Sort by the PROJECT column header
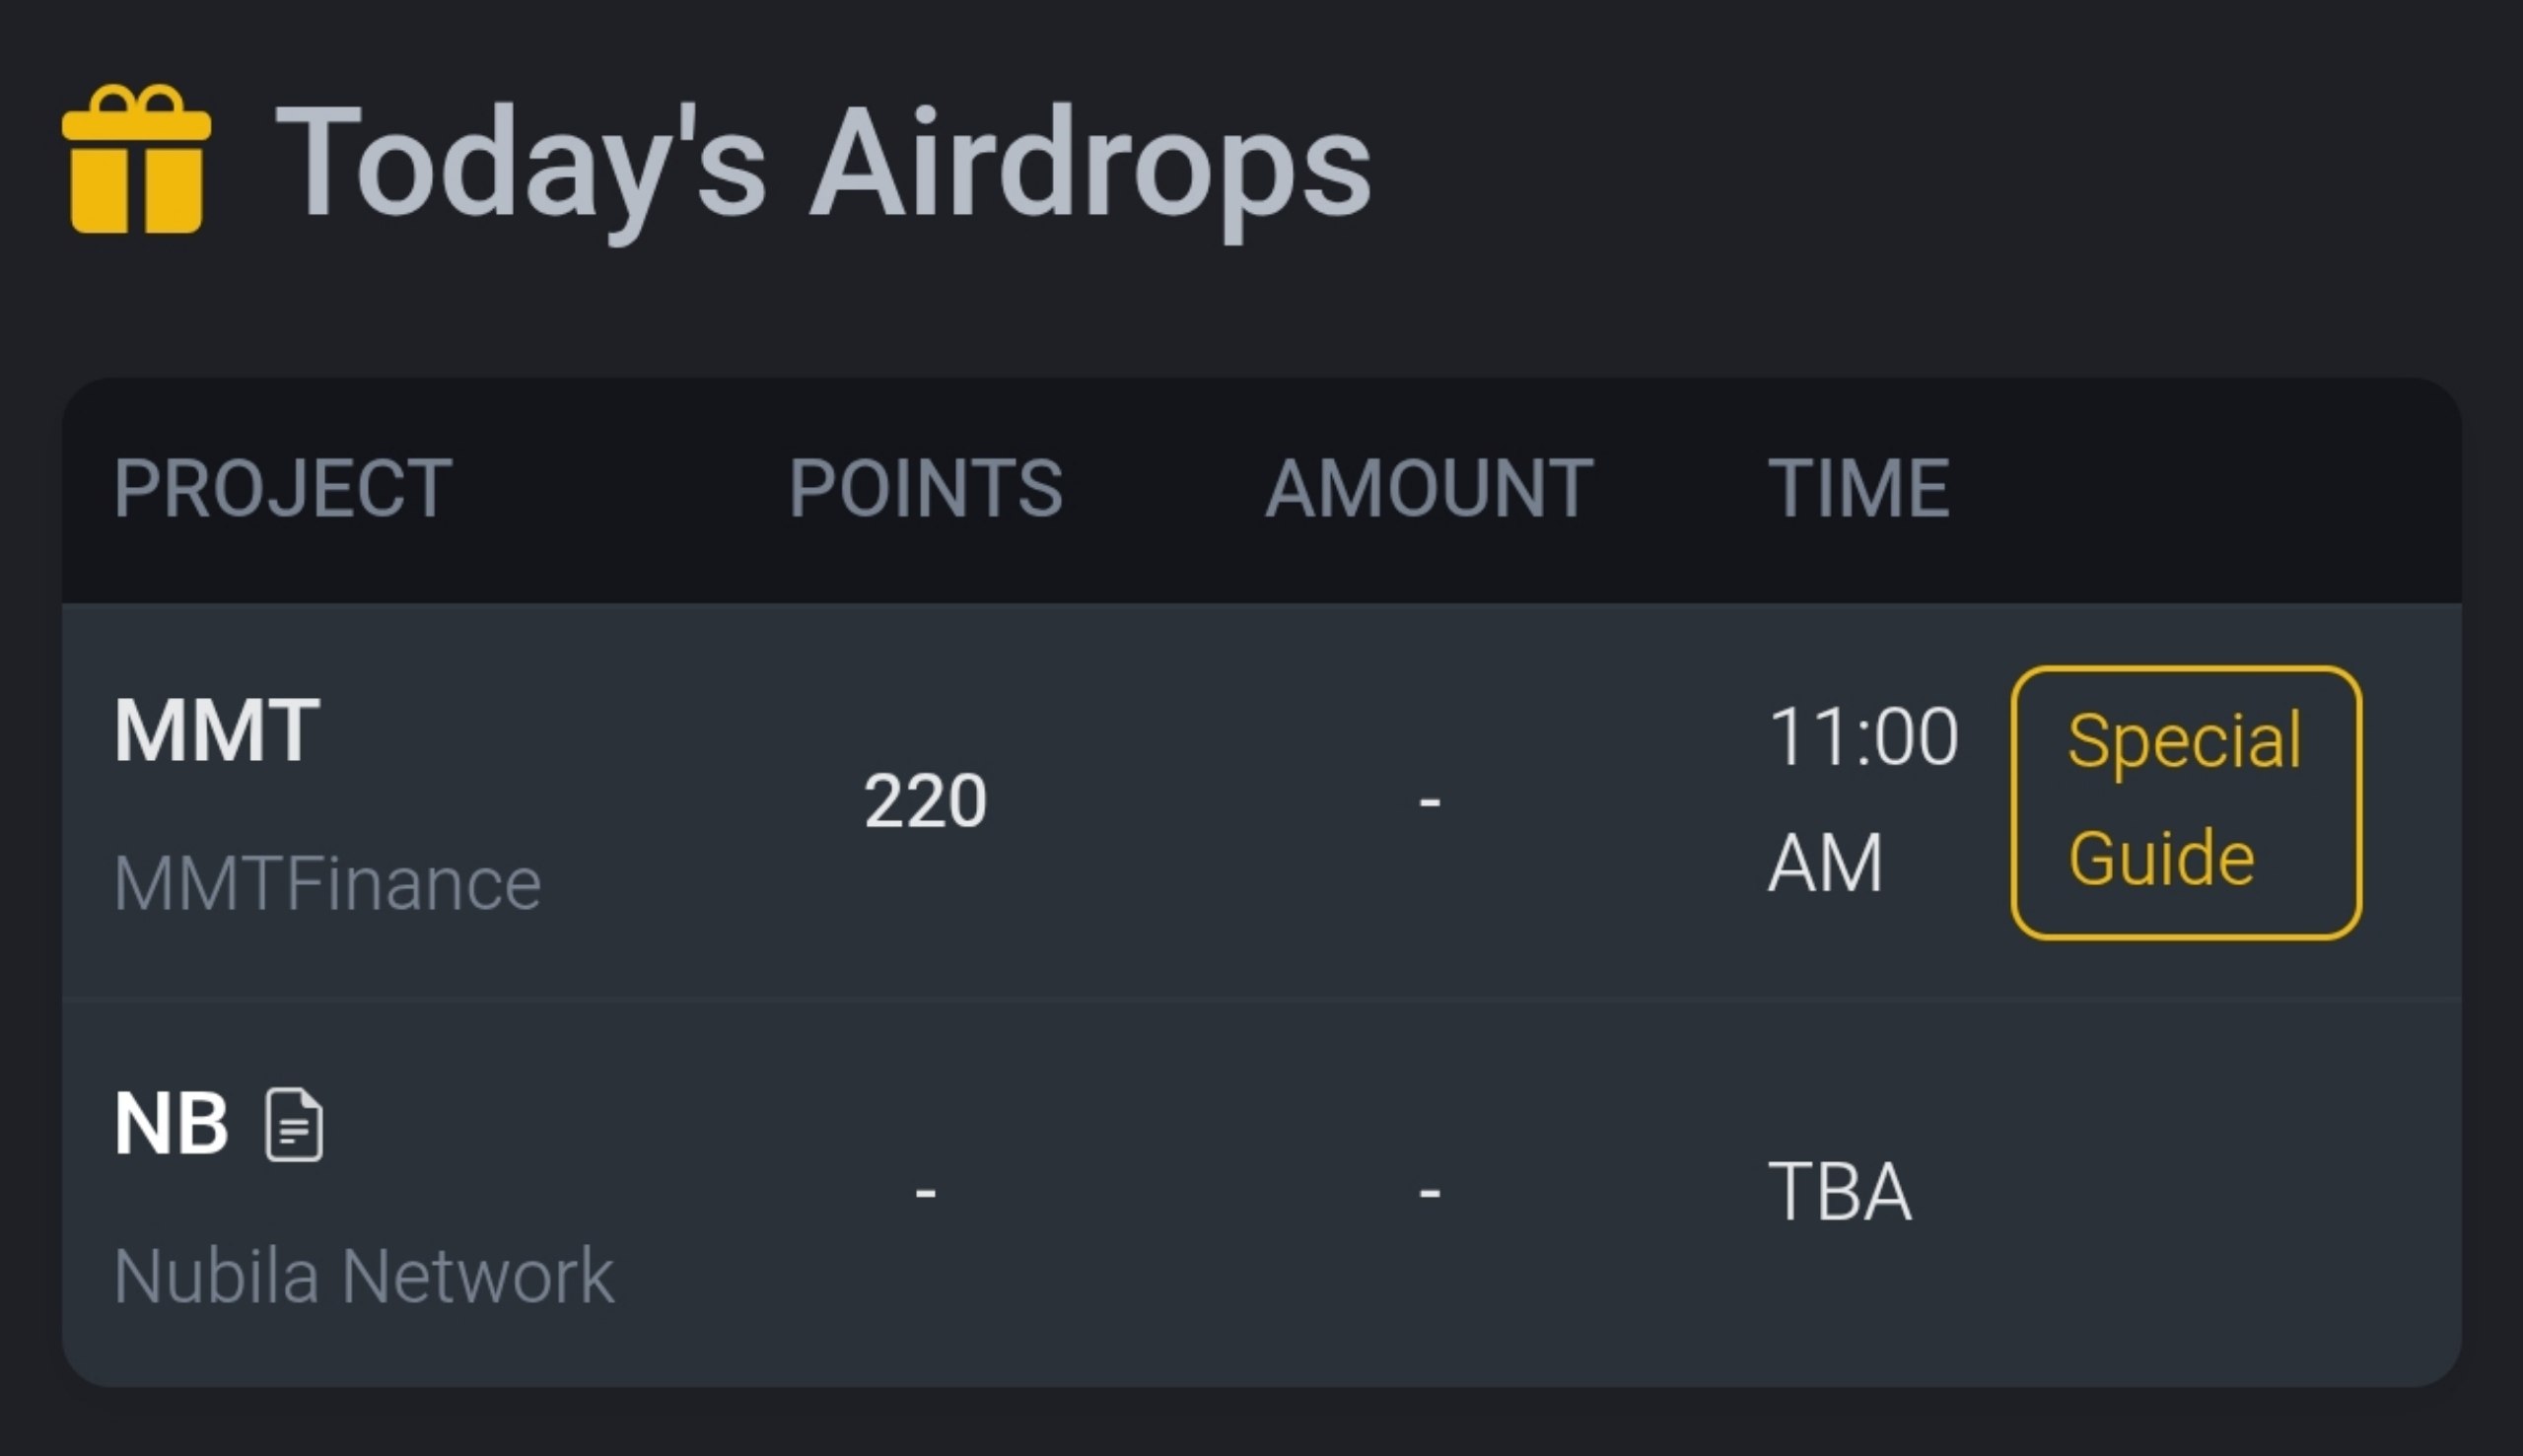Screen dimensions: 2523x1456 [283, 488]
